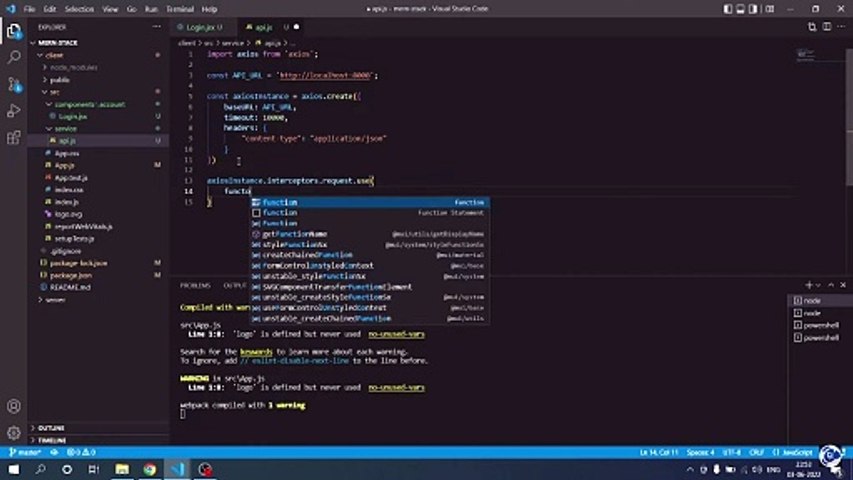
Task: Switch to the Problems panel tab
Action: [x=195, y=285]
